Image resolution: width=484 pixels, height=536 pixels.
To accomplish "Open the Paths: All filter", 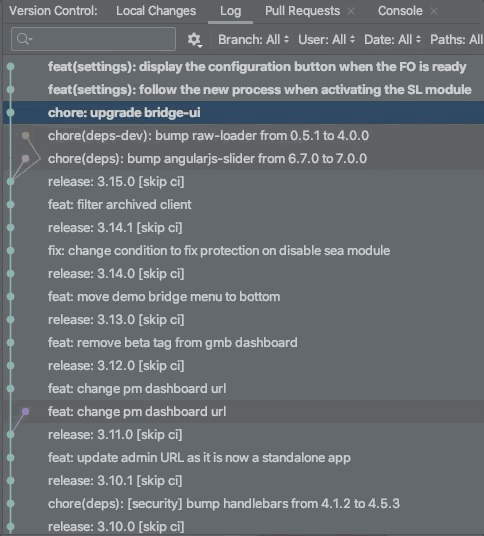I will [x=457, y=40].
